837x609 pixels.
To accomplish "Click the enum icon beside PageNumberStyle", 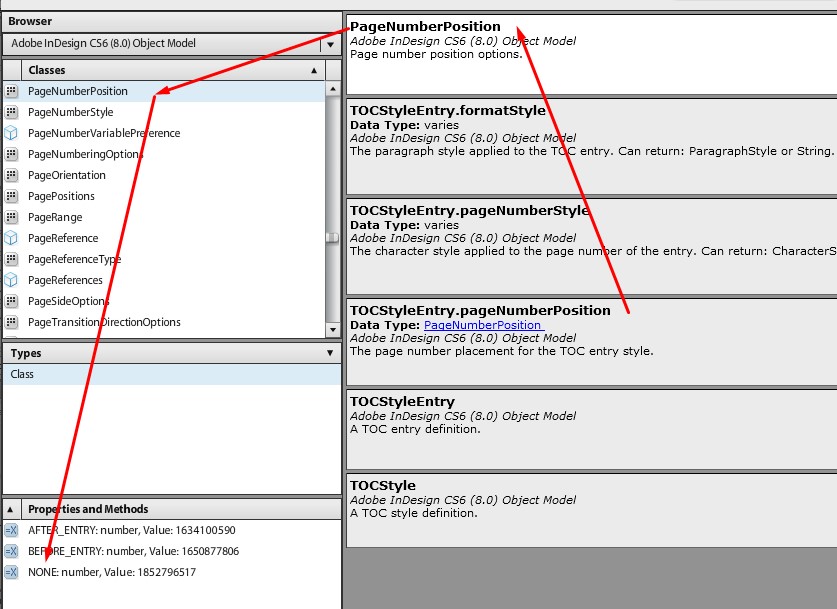I will click(11, 112).
